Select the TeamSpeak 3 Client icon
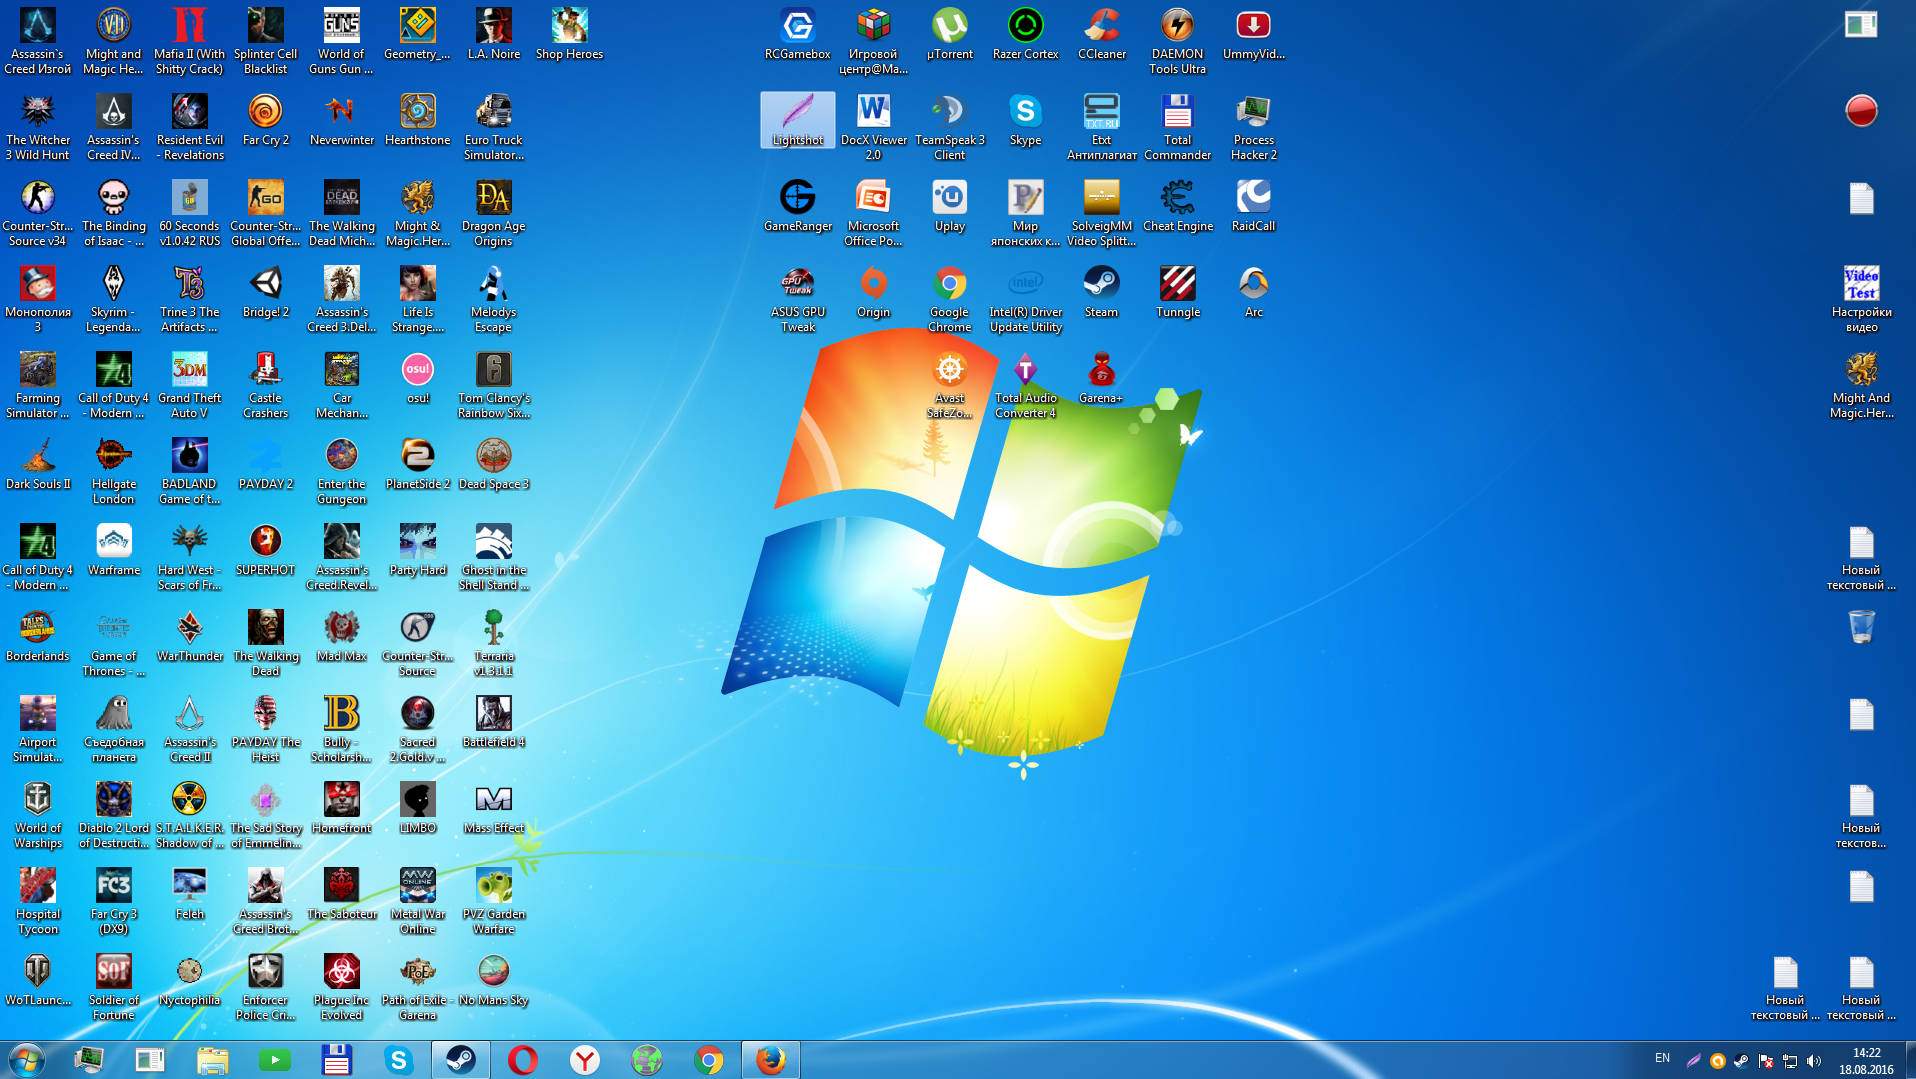Screen dimensions: 1916x1079 [949, 127]
